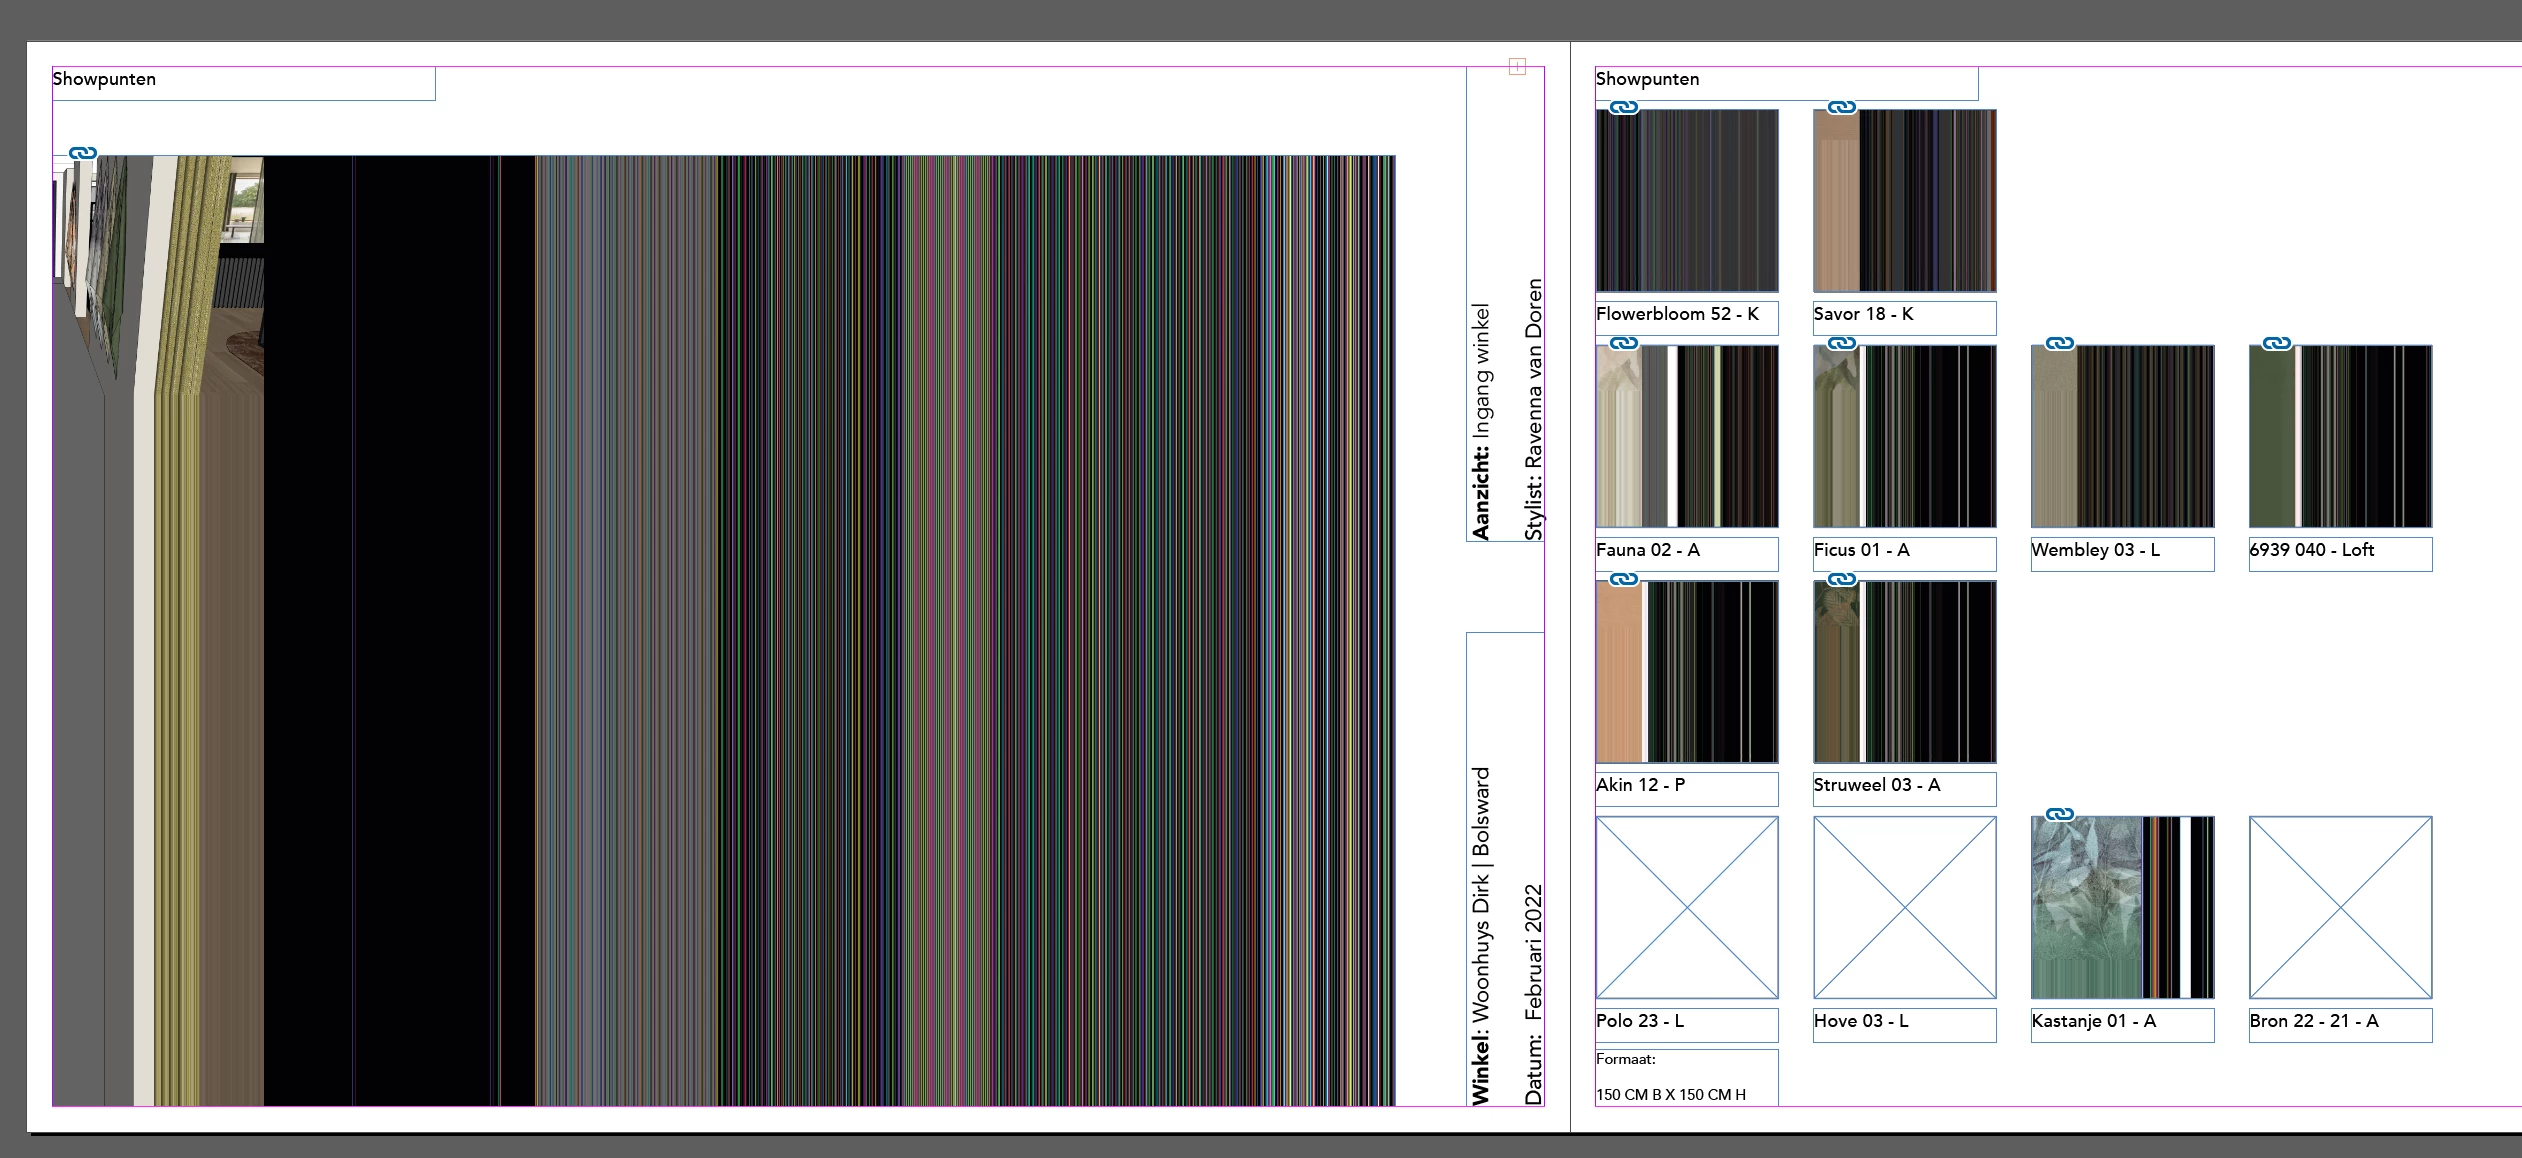This screenshot has width=2522, height=1158.
Task: Click link badge on Akin 12 image
Action: point(1624,579)
